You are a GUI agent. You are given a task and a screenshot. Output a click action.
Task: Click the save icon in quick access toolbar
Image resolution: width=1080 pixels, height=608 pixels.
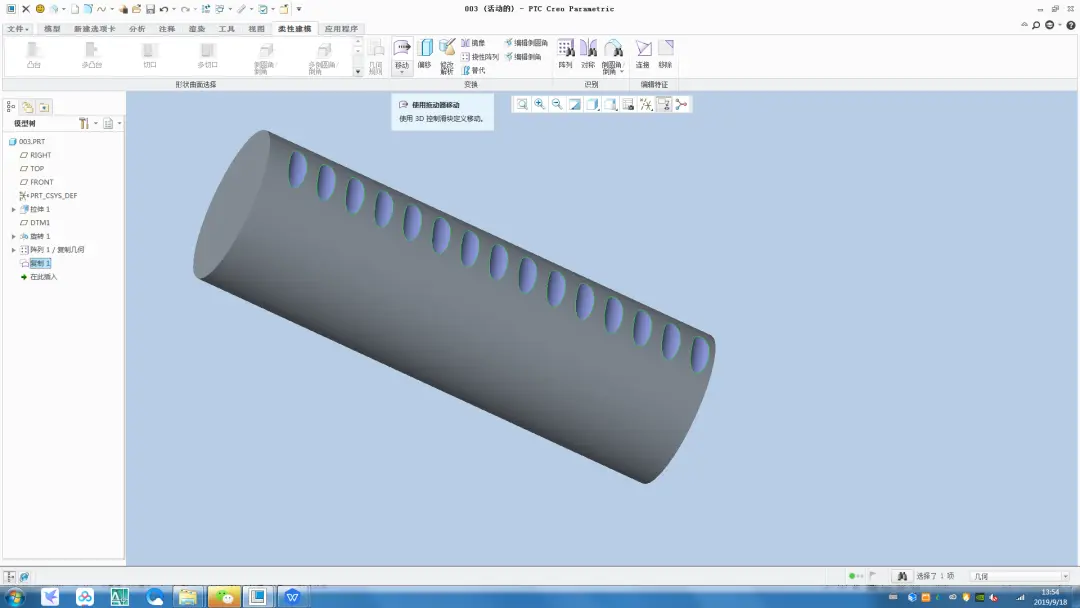point(150,9)
